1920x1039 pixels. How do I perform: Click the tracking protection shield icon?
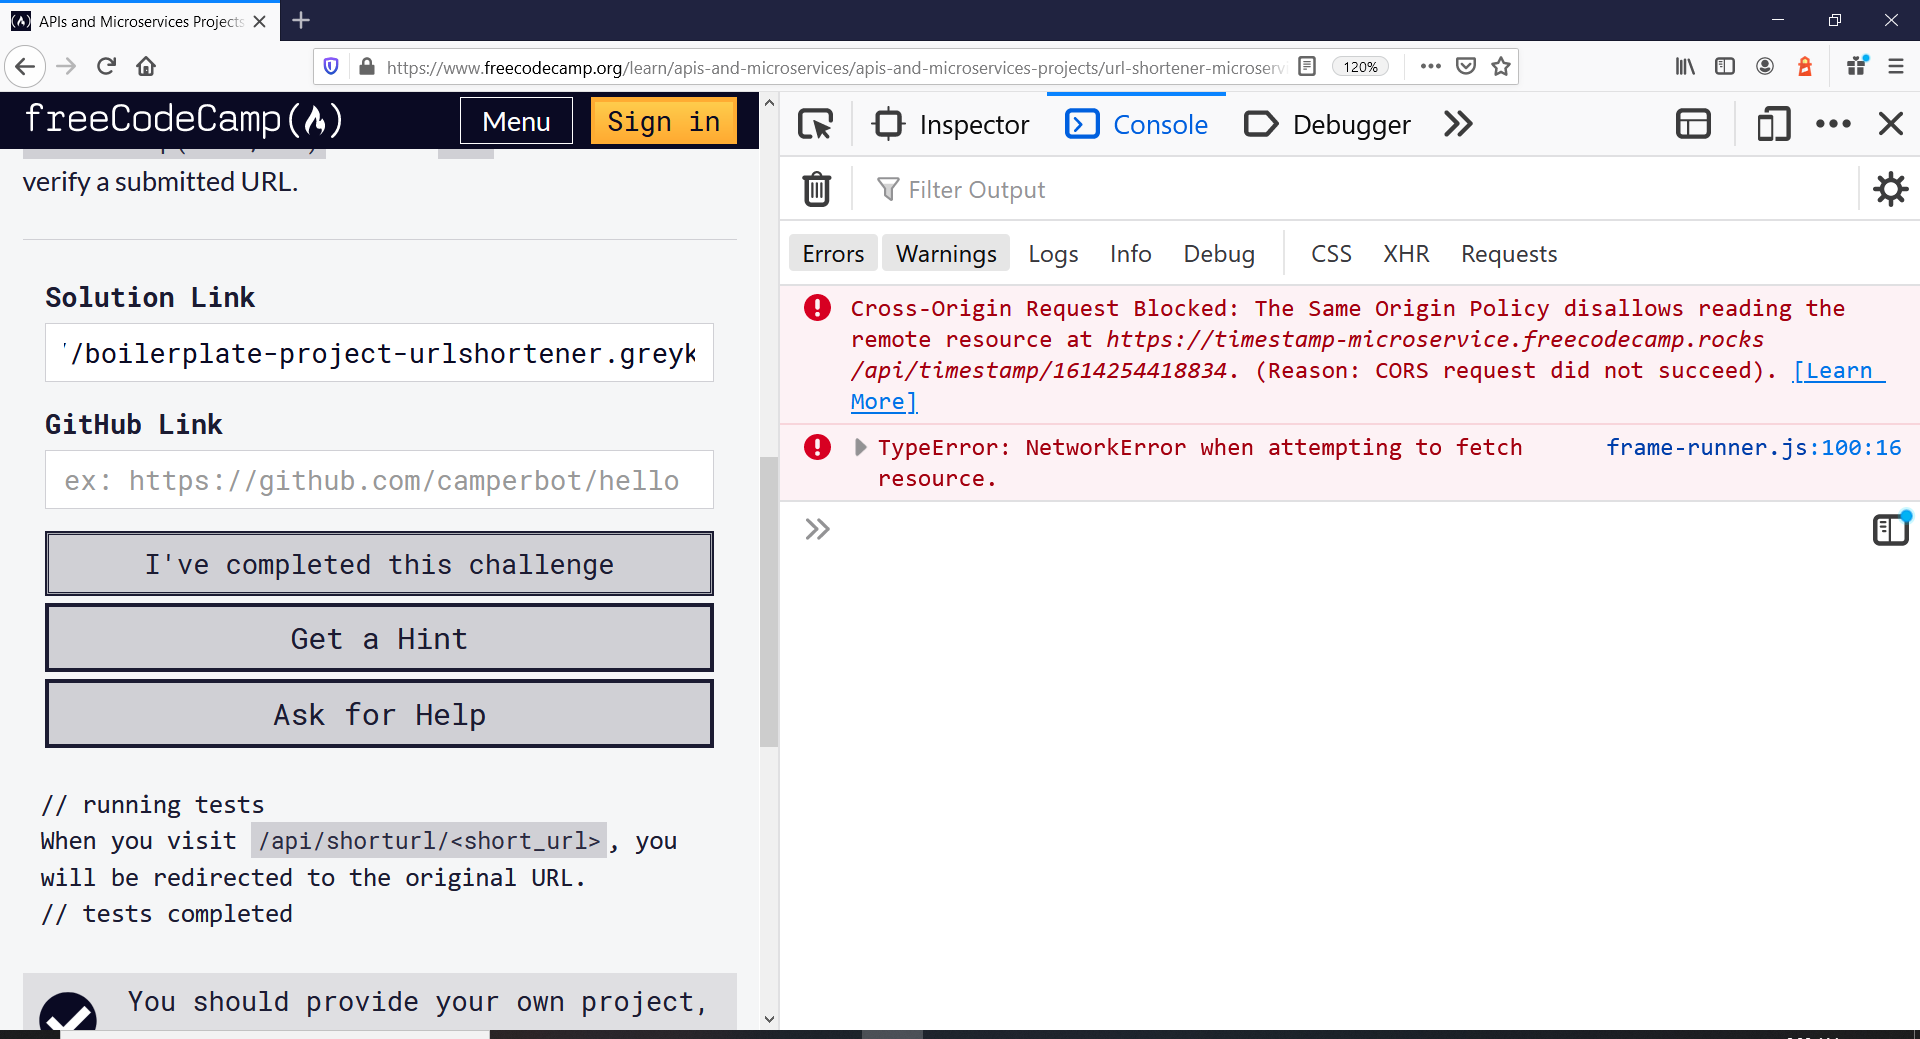[x=331, y=67]
